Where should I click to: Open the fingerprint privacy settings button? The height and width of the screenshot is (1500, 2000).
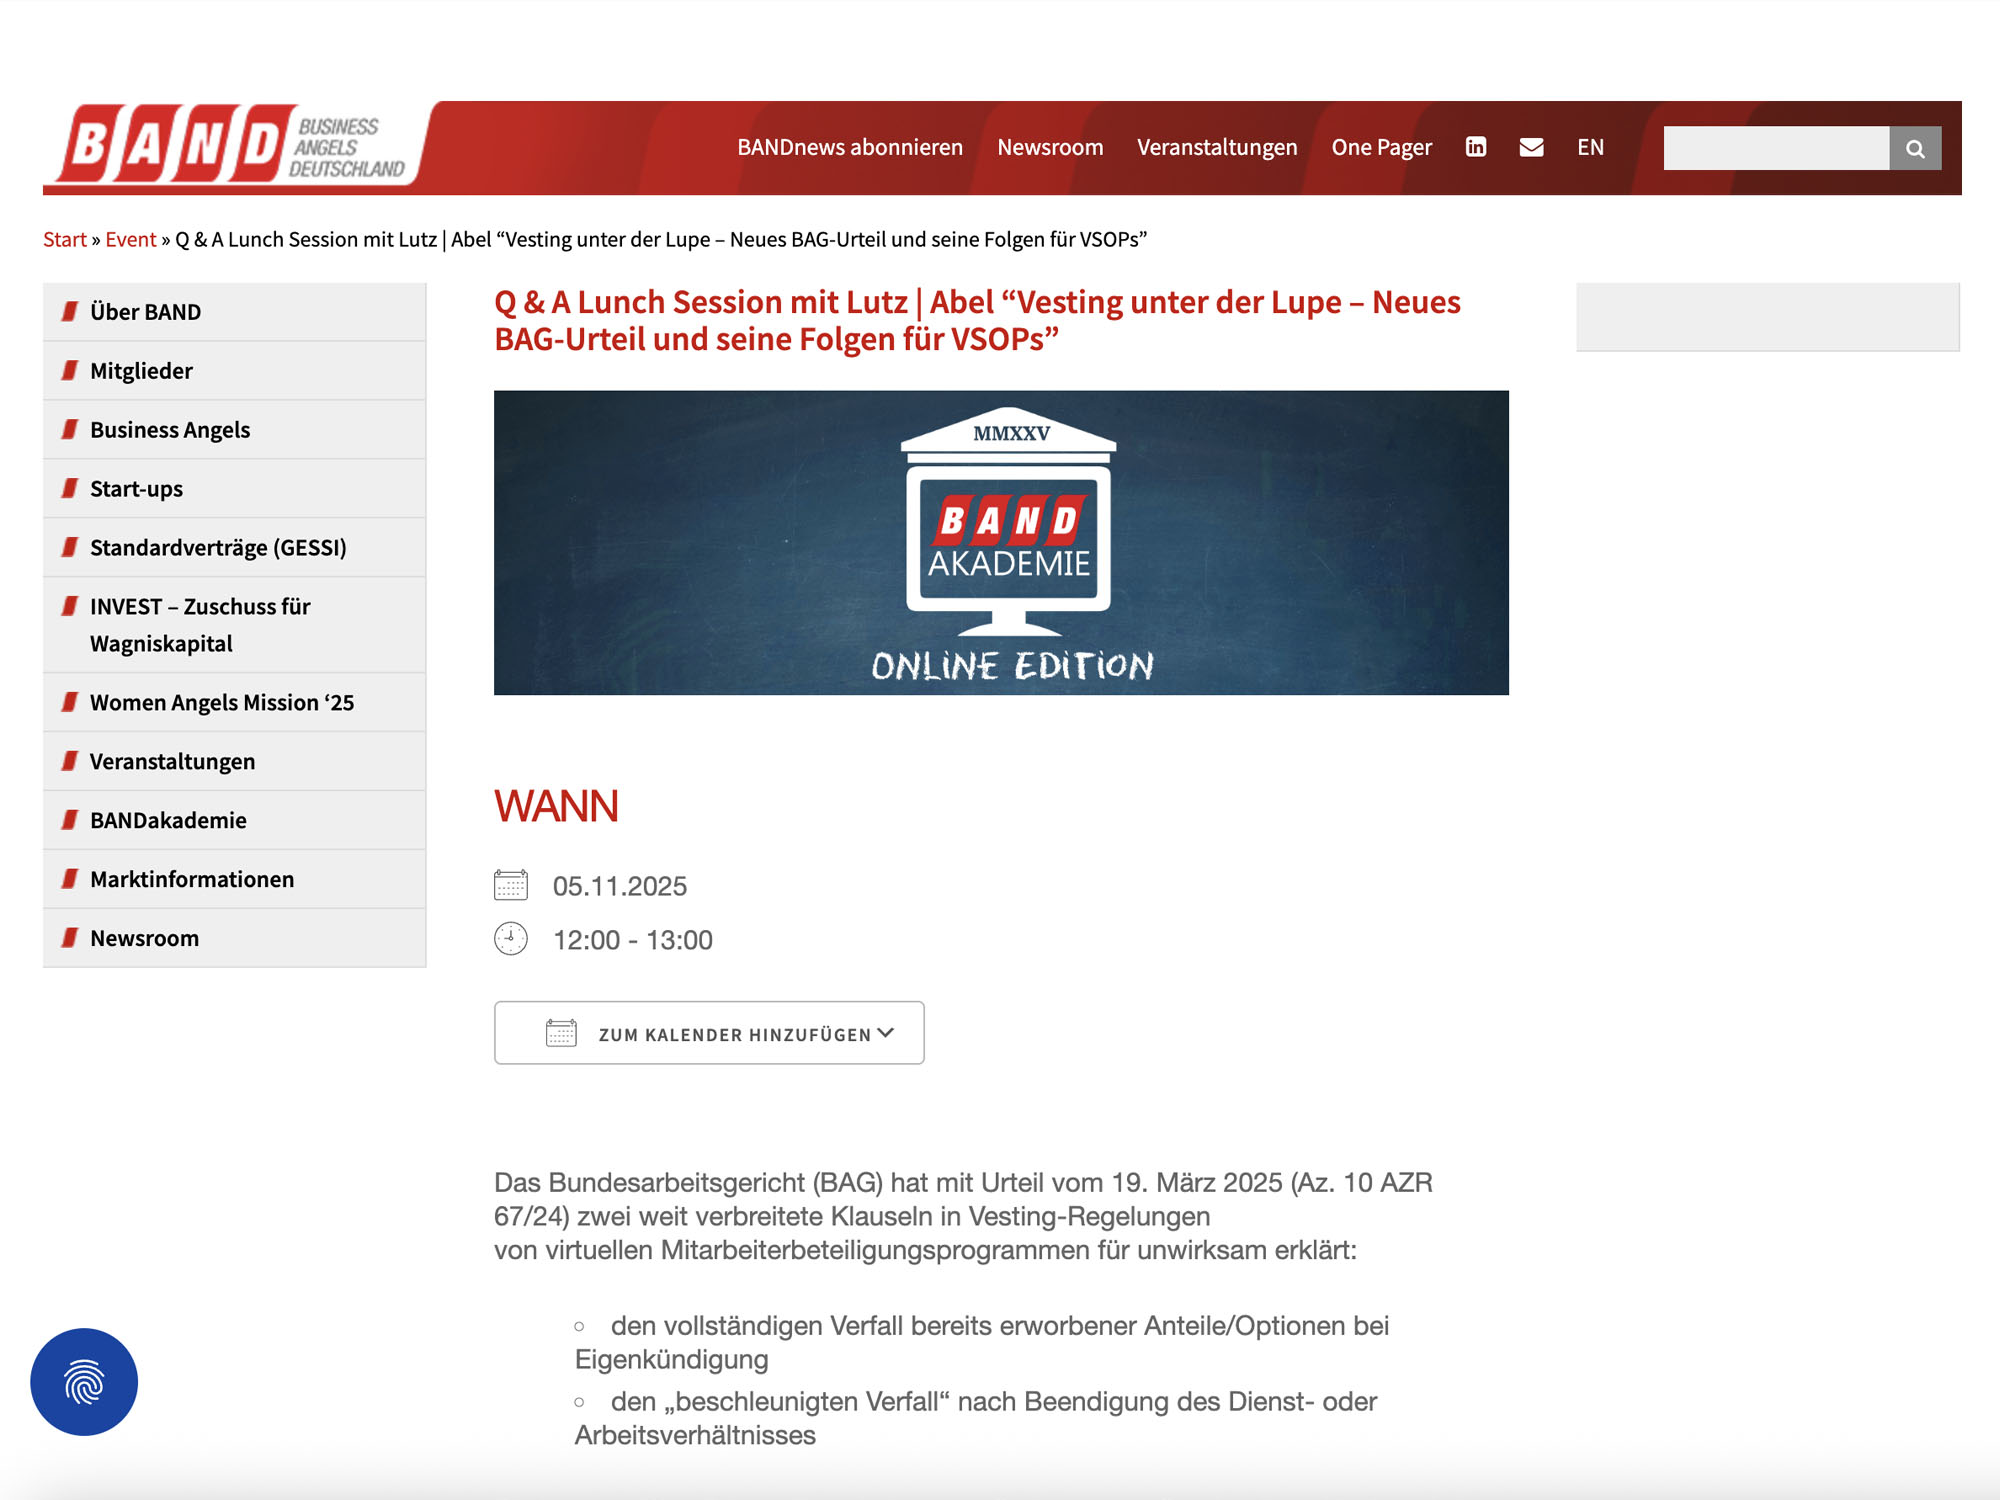84,1382
